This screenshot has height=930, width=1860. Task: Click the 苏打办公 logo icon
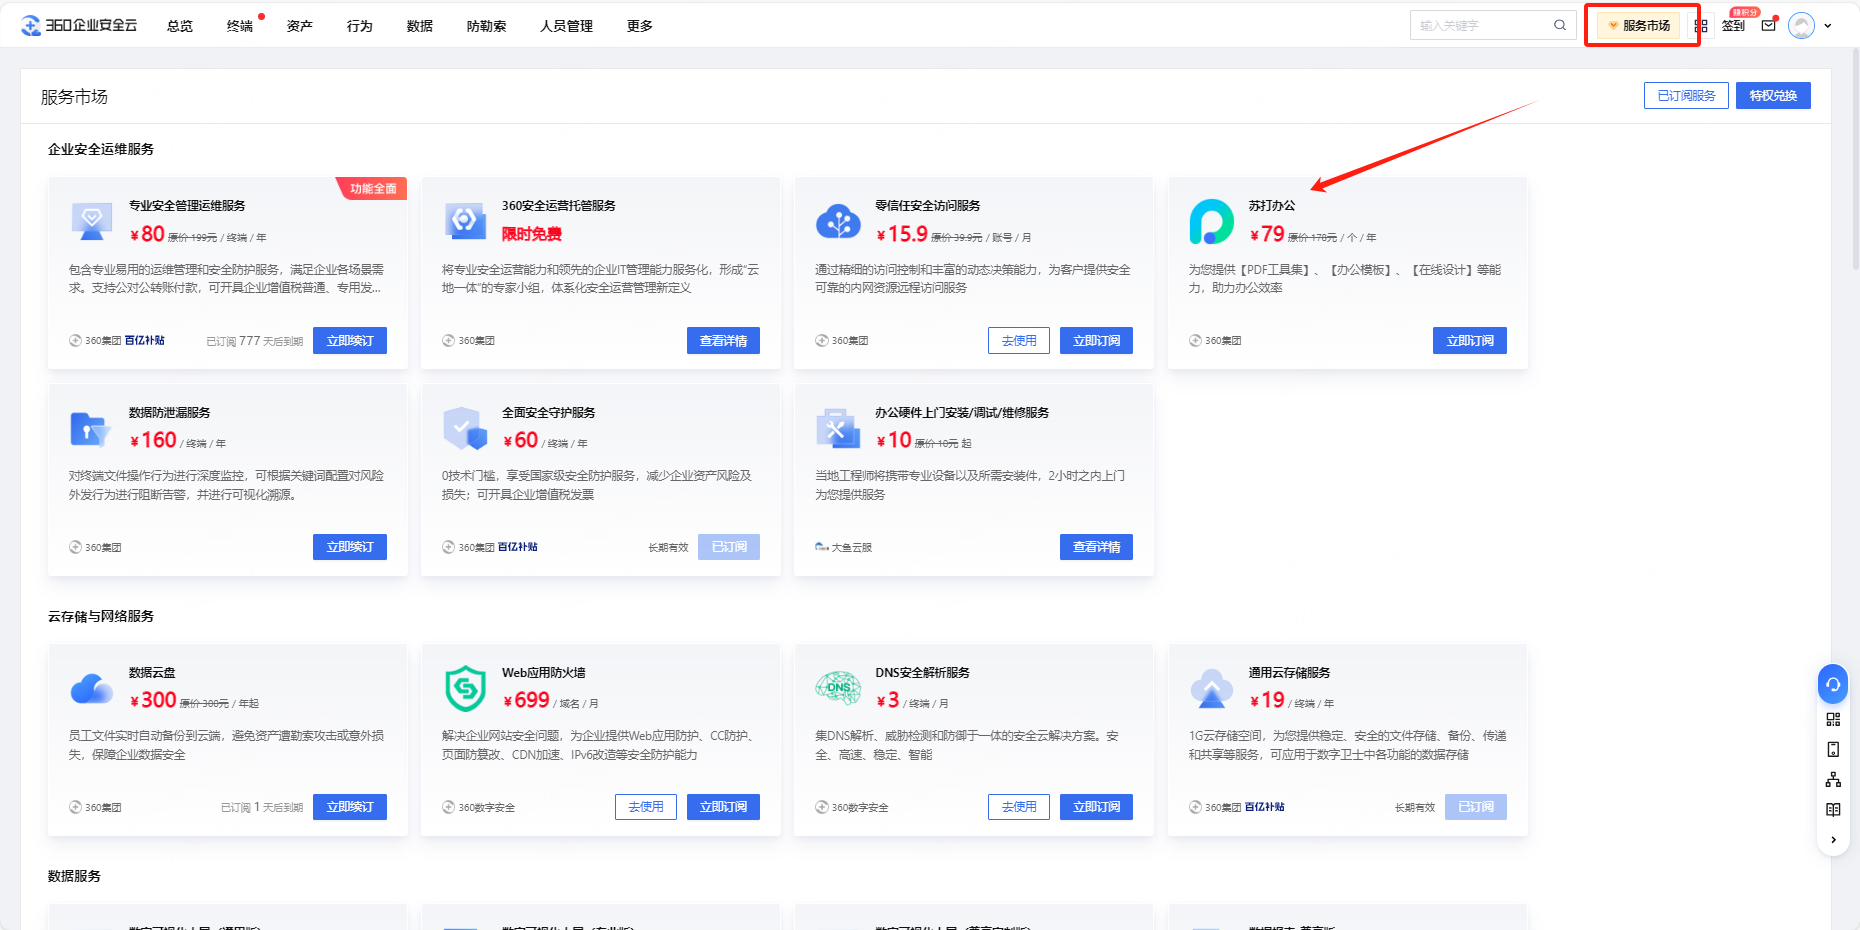1211,221
